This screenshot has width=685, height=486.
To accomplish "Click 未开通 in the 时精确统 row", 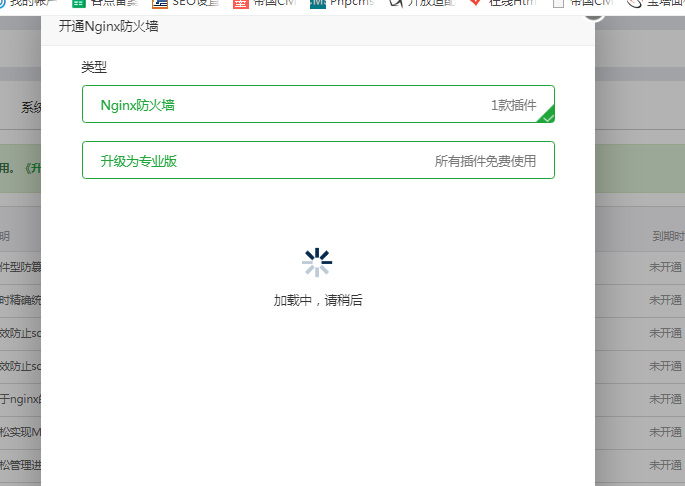I will tap(665, 300).
